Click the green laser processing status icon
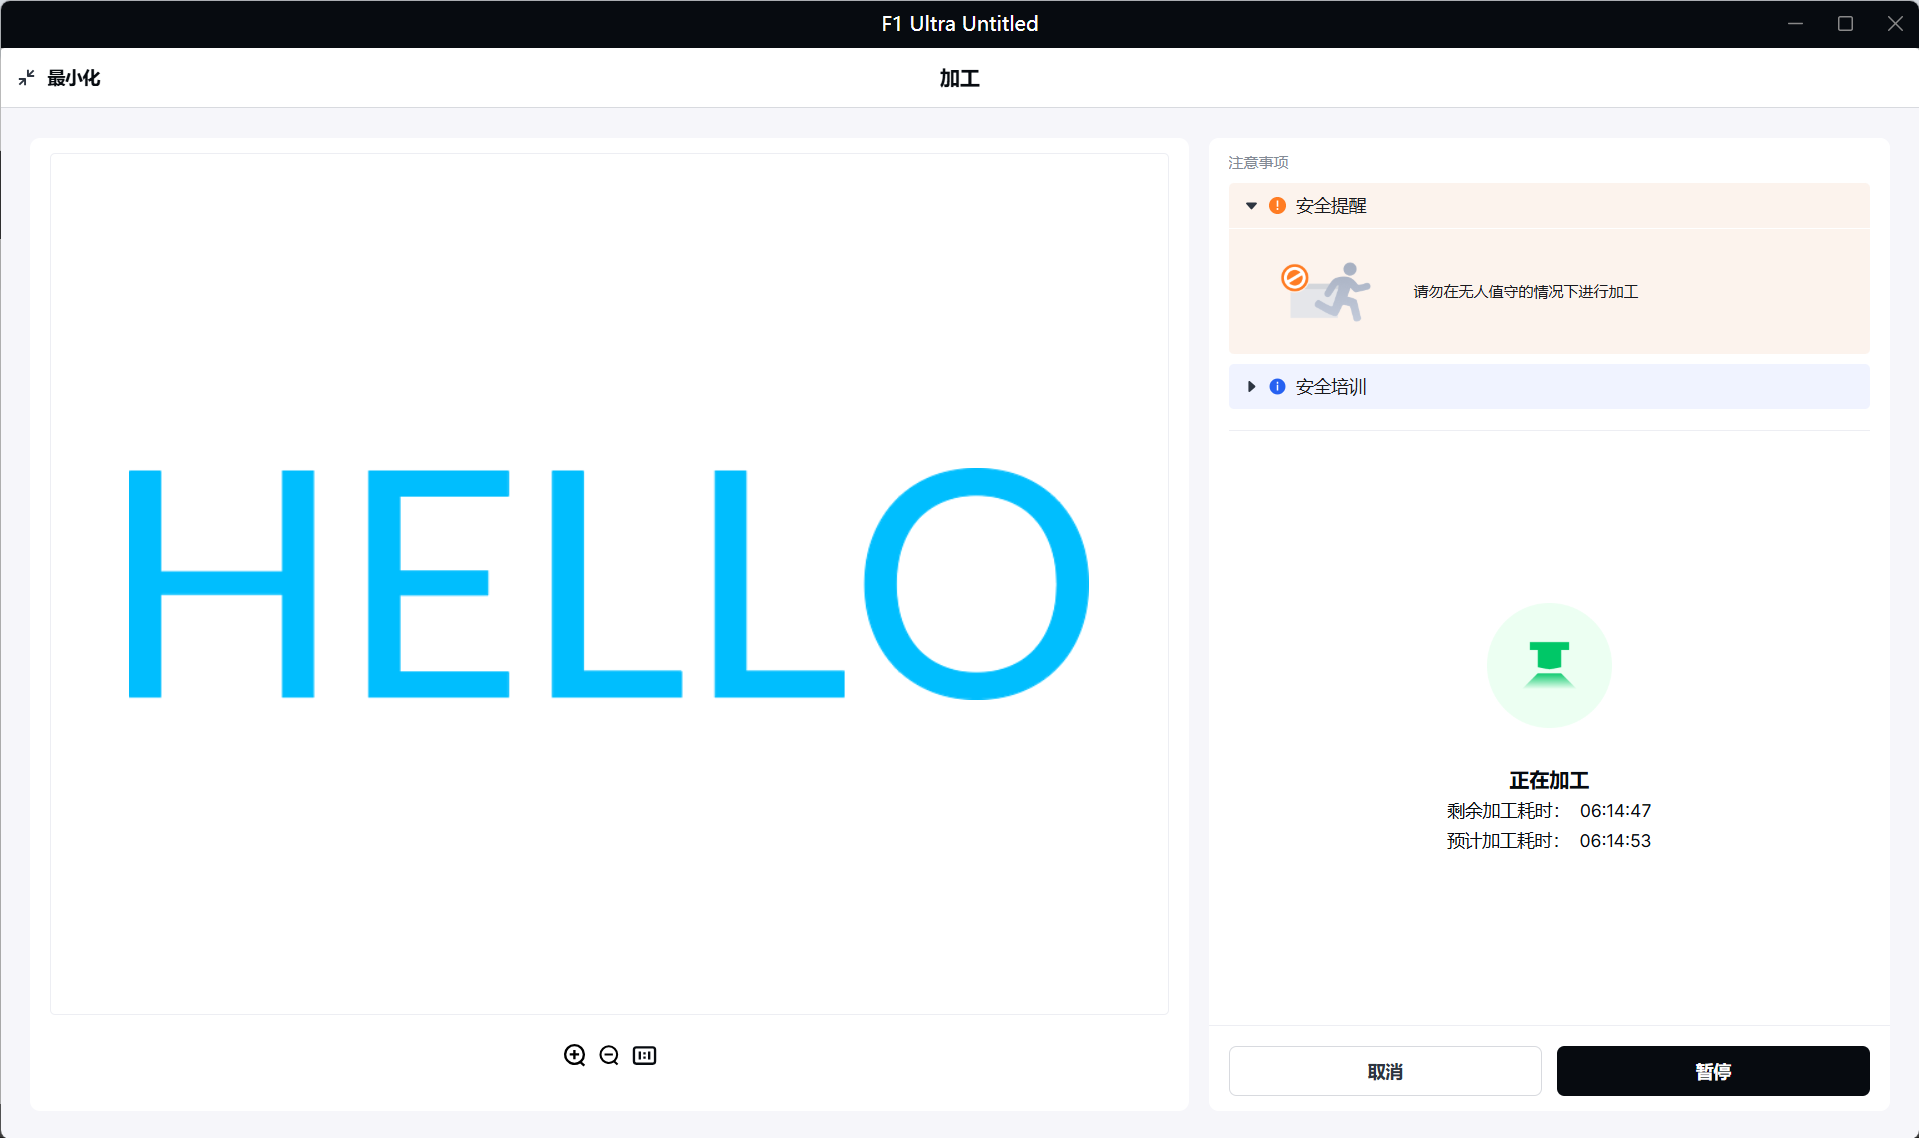This screenshot has width=1919, height=1138. click(x=1548, y=665)
